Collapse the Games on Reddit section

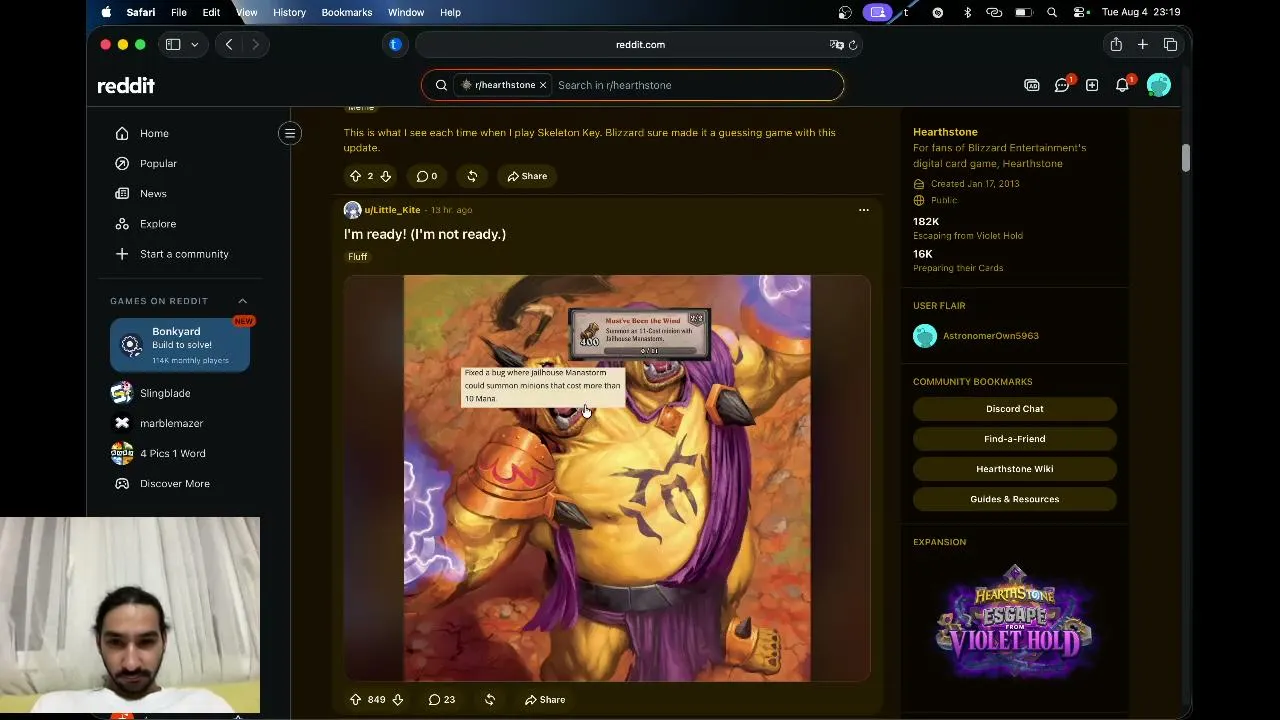click(242, 301)
